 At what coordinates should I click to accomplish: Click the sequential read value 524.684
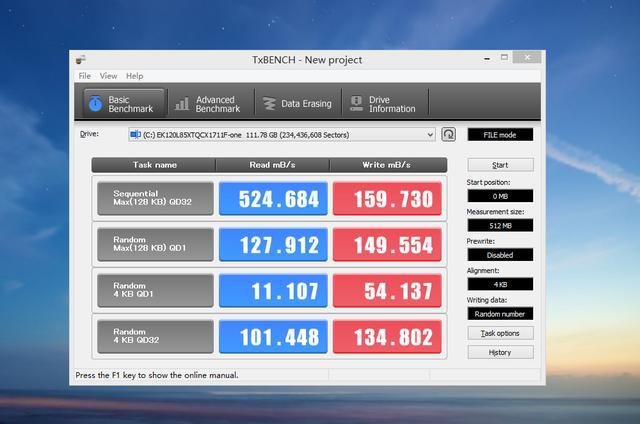click(x=273, y=198)
